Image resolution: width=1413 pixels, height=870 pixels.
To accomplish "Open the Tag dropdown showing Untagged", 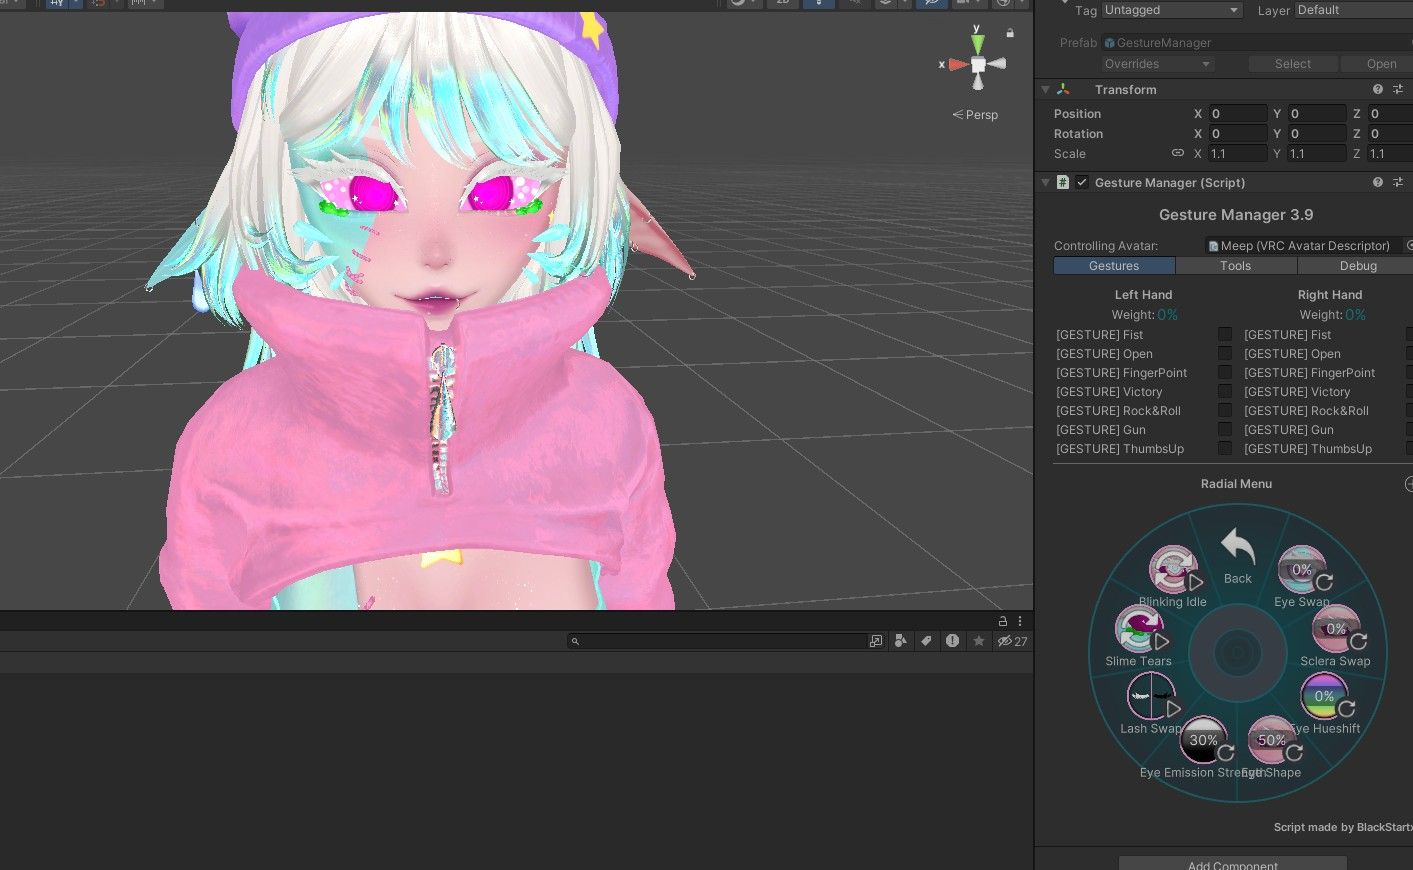I will click(1171, 10).
